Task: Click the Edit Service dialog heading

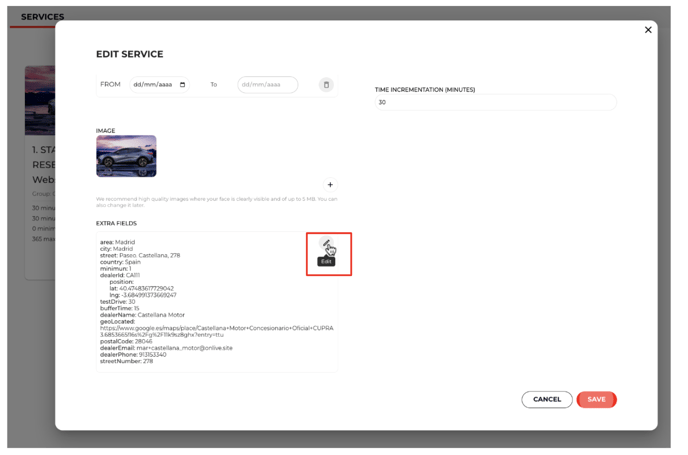Action: coord(129,54)
